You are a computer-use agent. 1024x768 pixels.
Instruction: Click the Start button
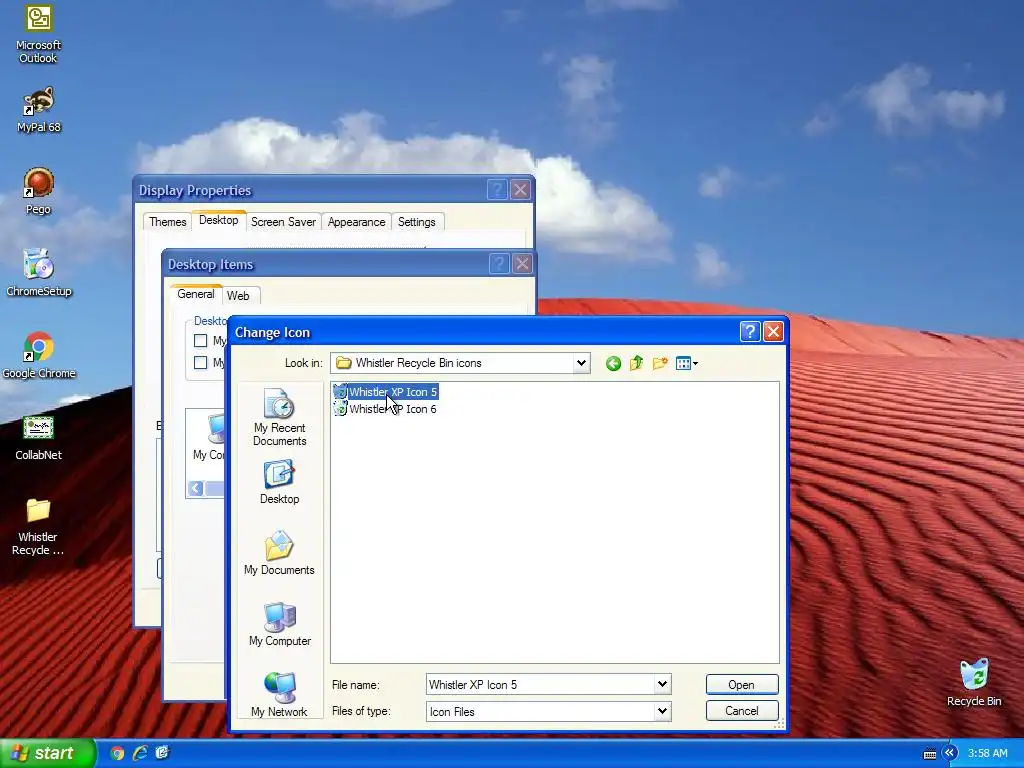point(47,753)
